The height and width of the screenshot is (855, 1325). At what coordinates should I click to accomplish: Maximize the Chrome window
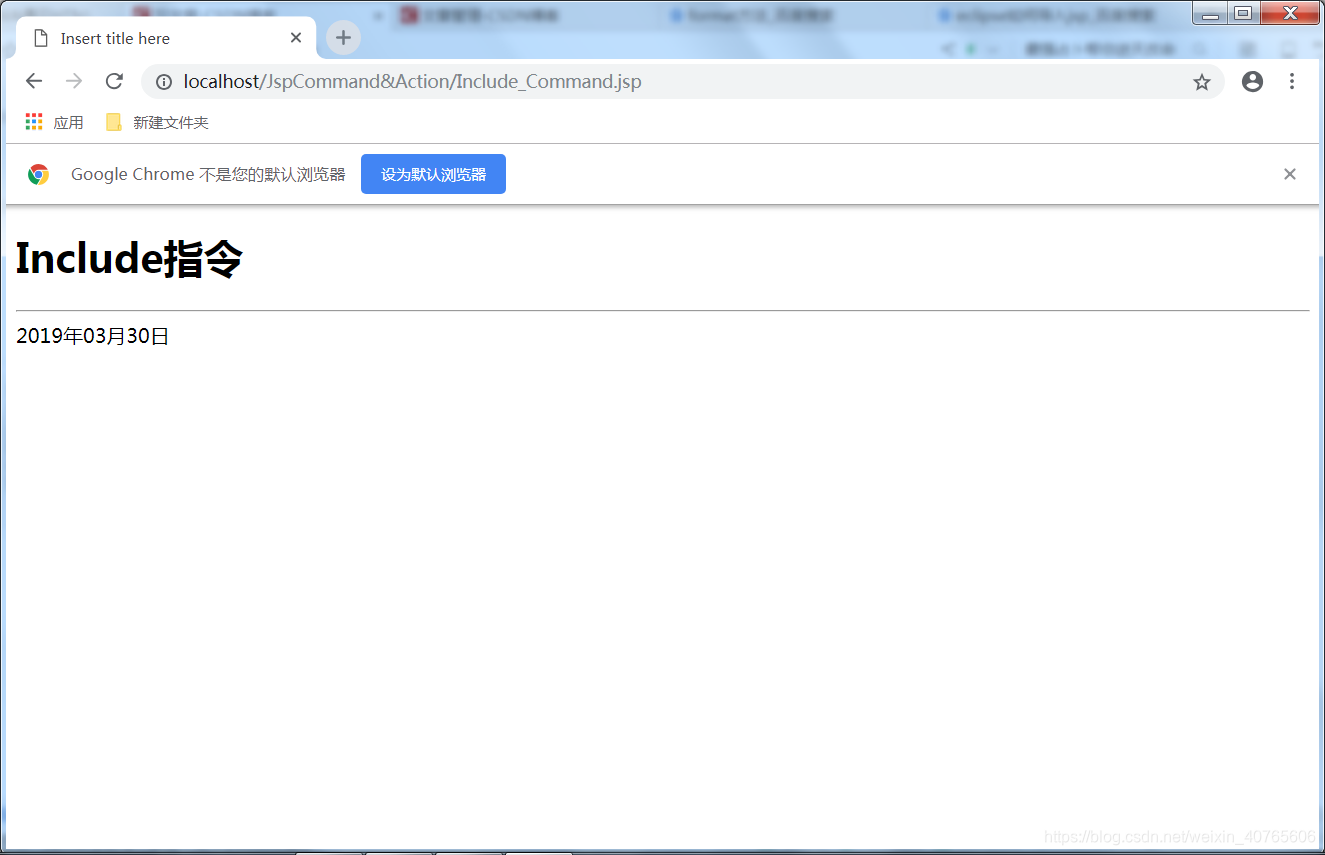coord(1243,13)
